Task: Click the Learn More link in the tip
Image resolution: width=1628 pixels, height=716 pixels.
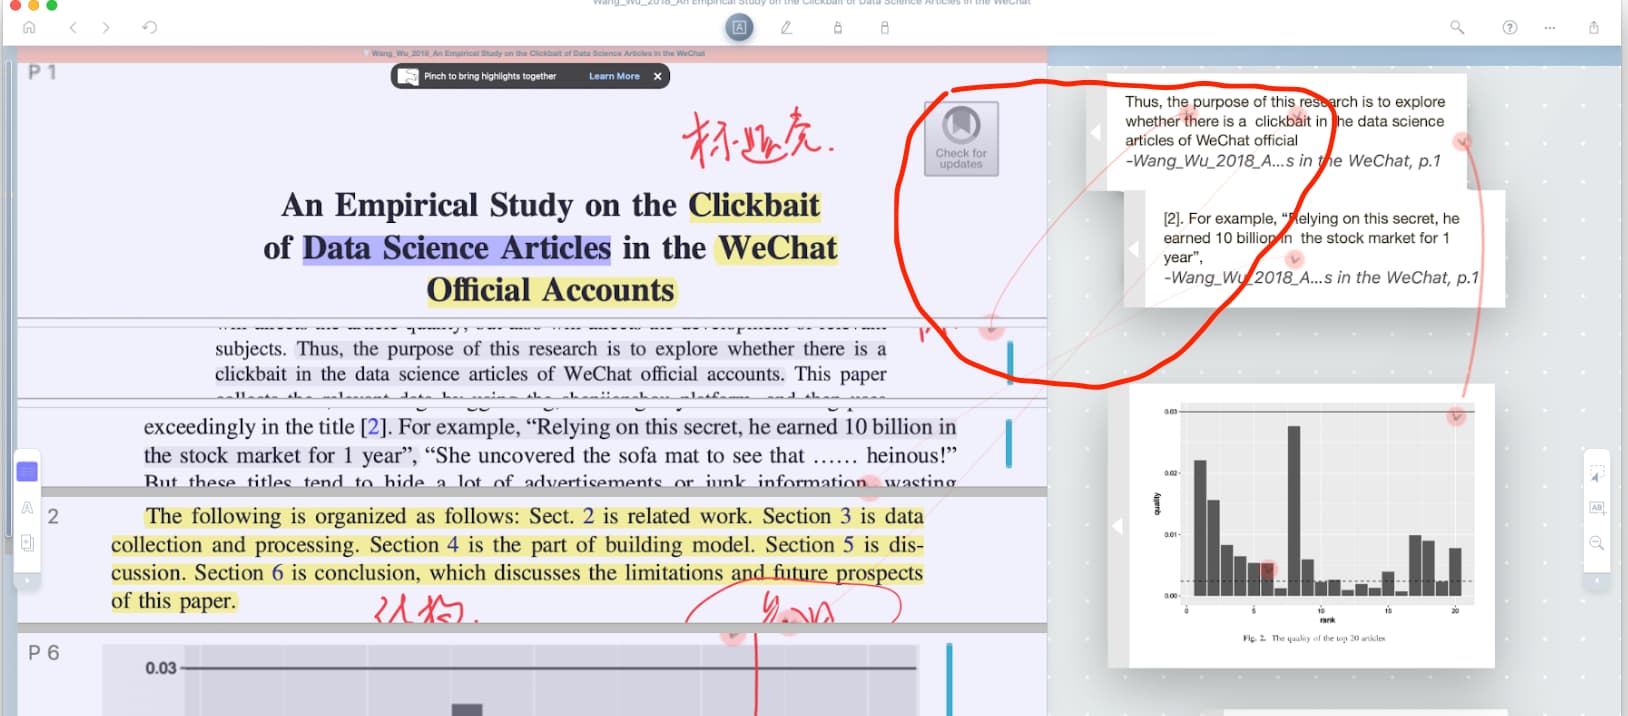Action: point(614,76)
